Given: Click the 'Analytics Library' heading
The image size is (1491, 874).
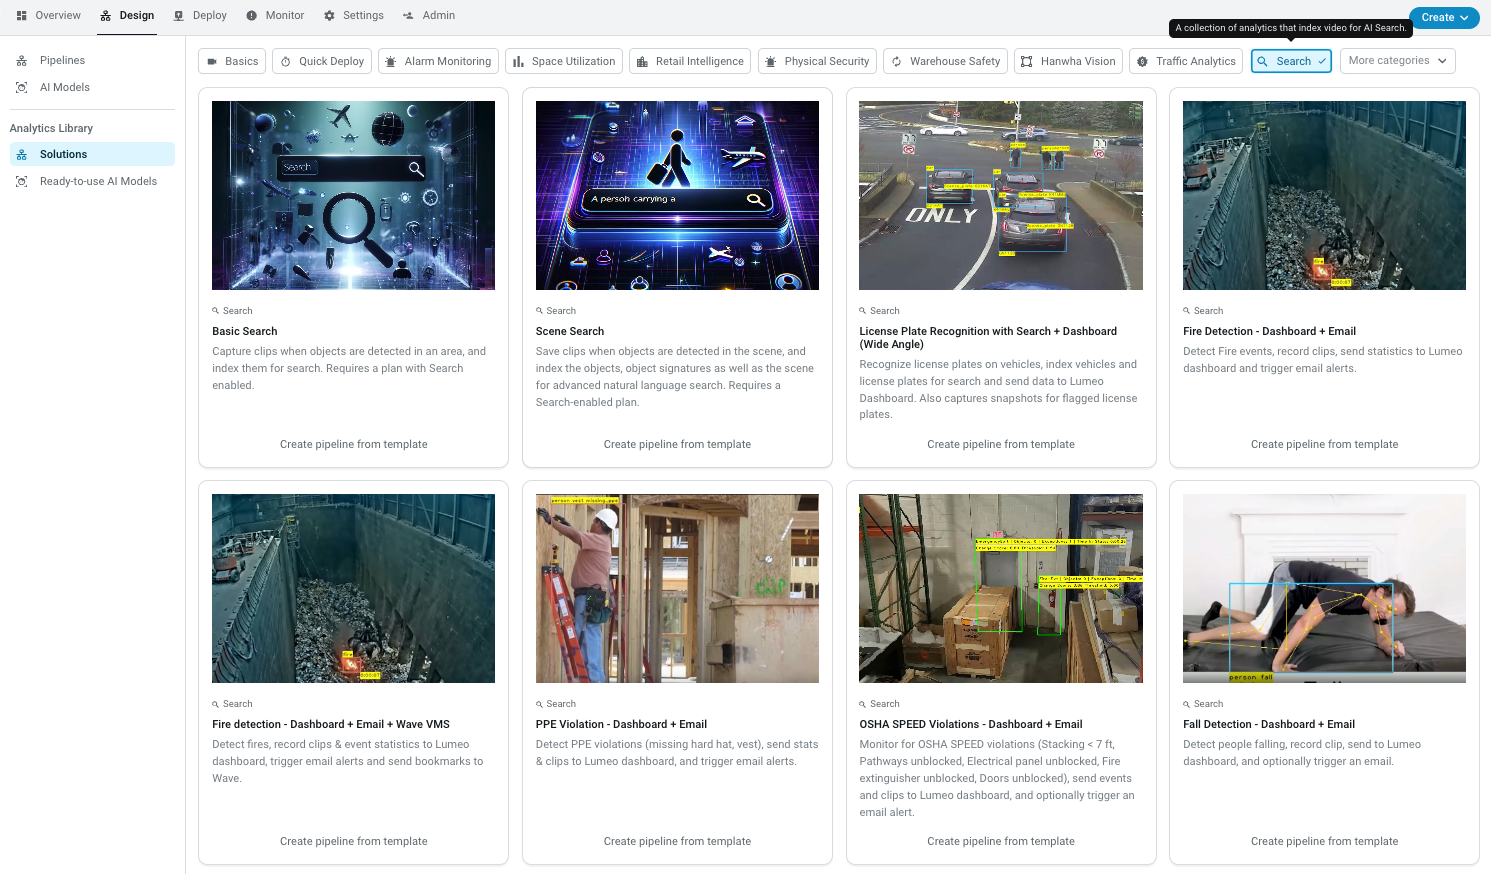Looking at the screenshot, I should (x=51, y=129).
